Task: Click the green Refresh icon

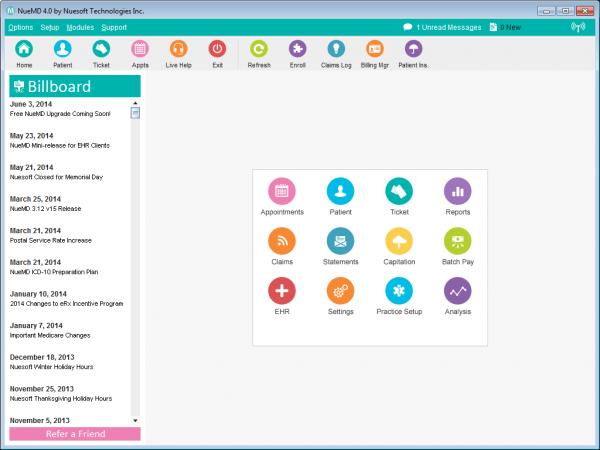Action: coord(259,49)
